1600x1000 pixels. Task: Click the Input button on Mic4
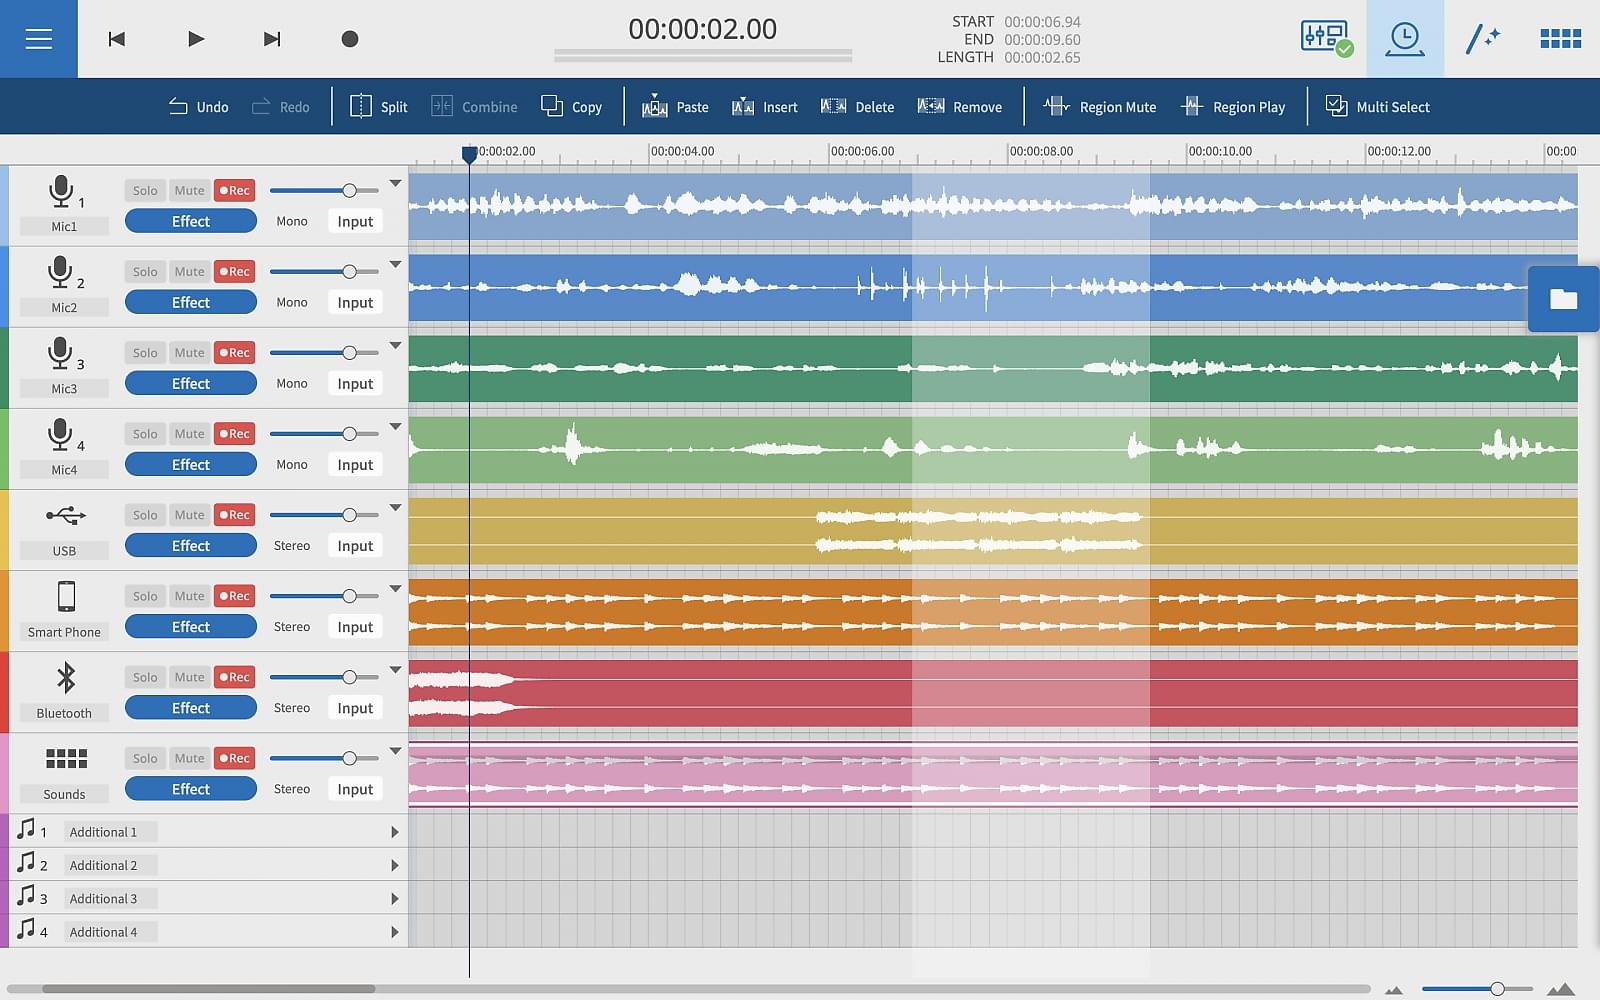point(355,465)
